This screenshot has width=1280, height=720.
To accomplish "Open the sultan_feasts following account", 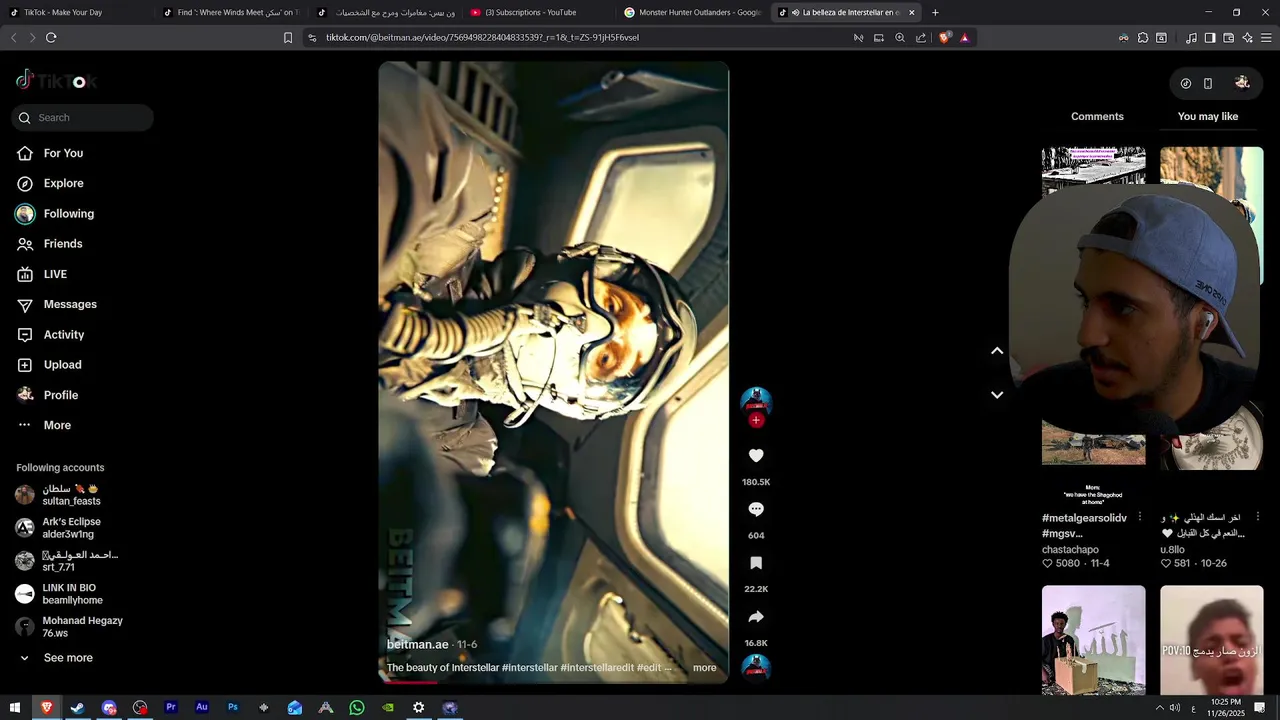I will click(70, 495).
